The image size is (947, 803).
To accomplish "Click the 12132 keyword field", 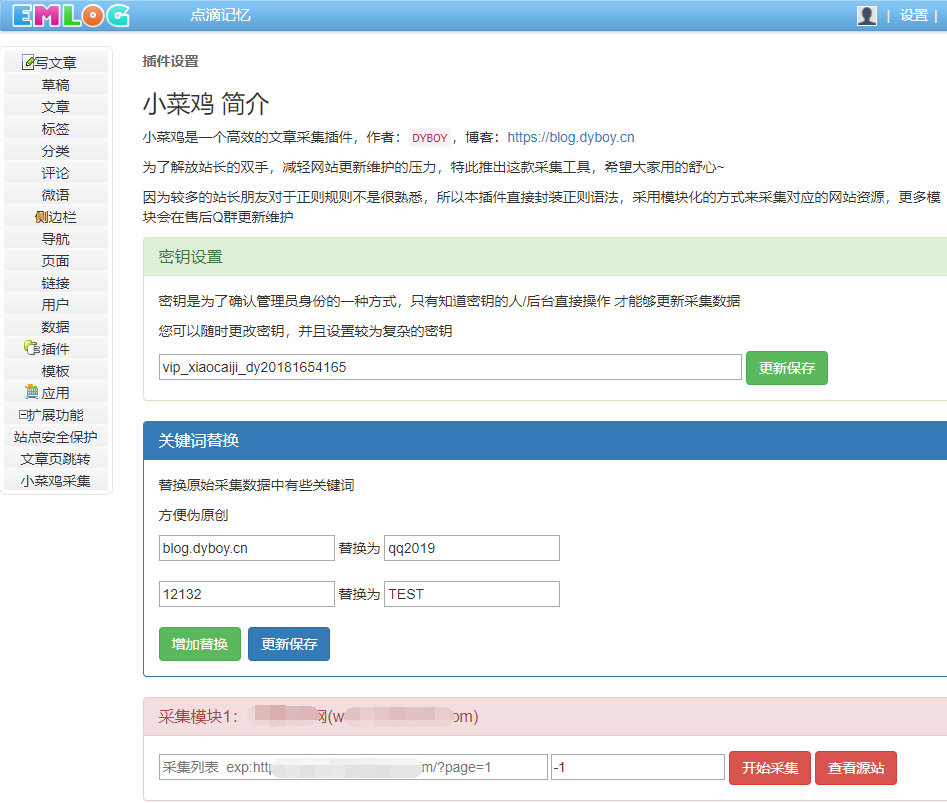I will pyautogui.click(x=246, y=594).
